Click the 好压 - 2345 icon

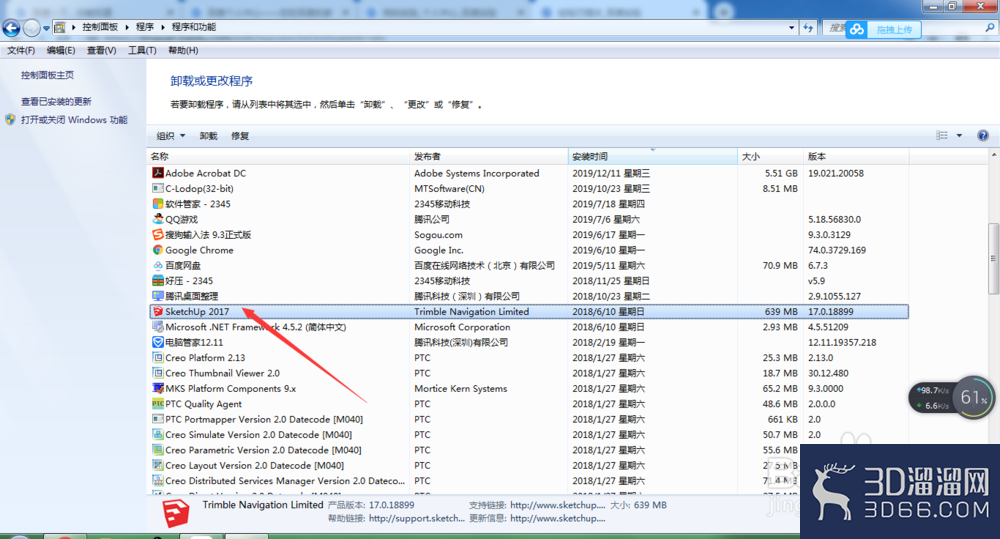click(x=158, y=281)
